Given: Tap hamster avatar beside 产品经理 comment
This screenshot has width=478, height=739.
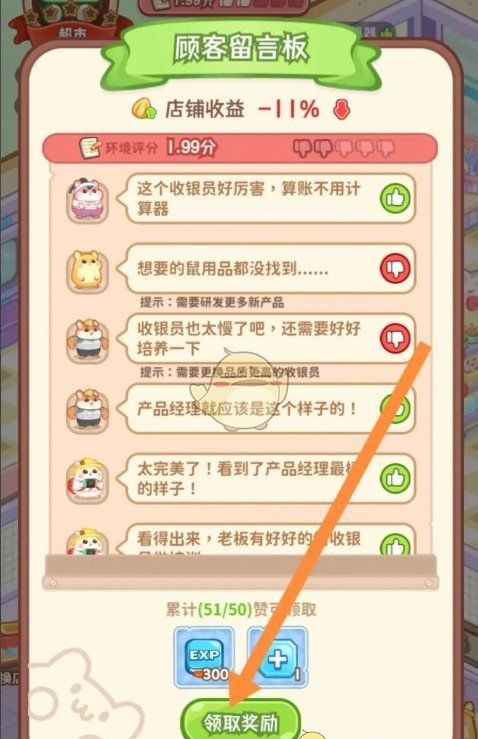Looking at the screenshot, I should pyautogui.click(x=87, y=410).
